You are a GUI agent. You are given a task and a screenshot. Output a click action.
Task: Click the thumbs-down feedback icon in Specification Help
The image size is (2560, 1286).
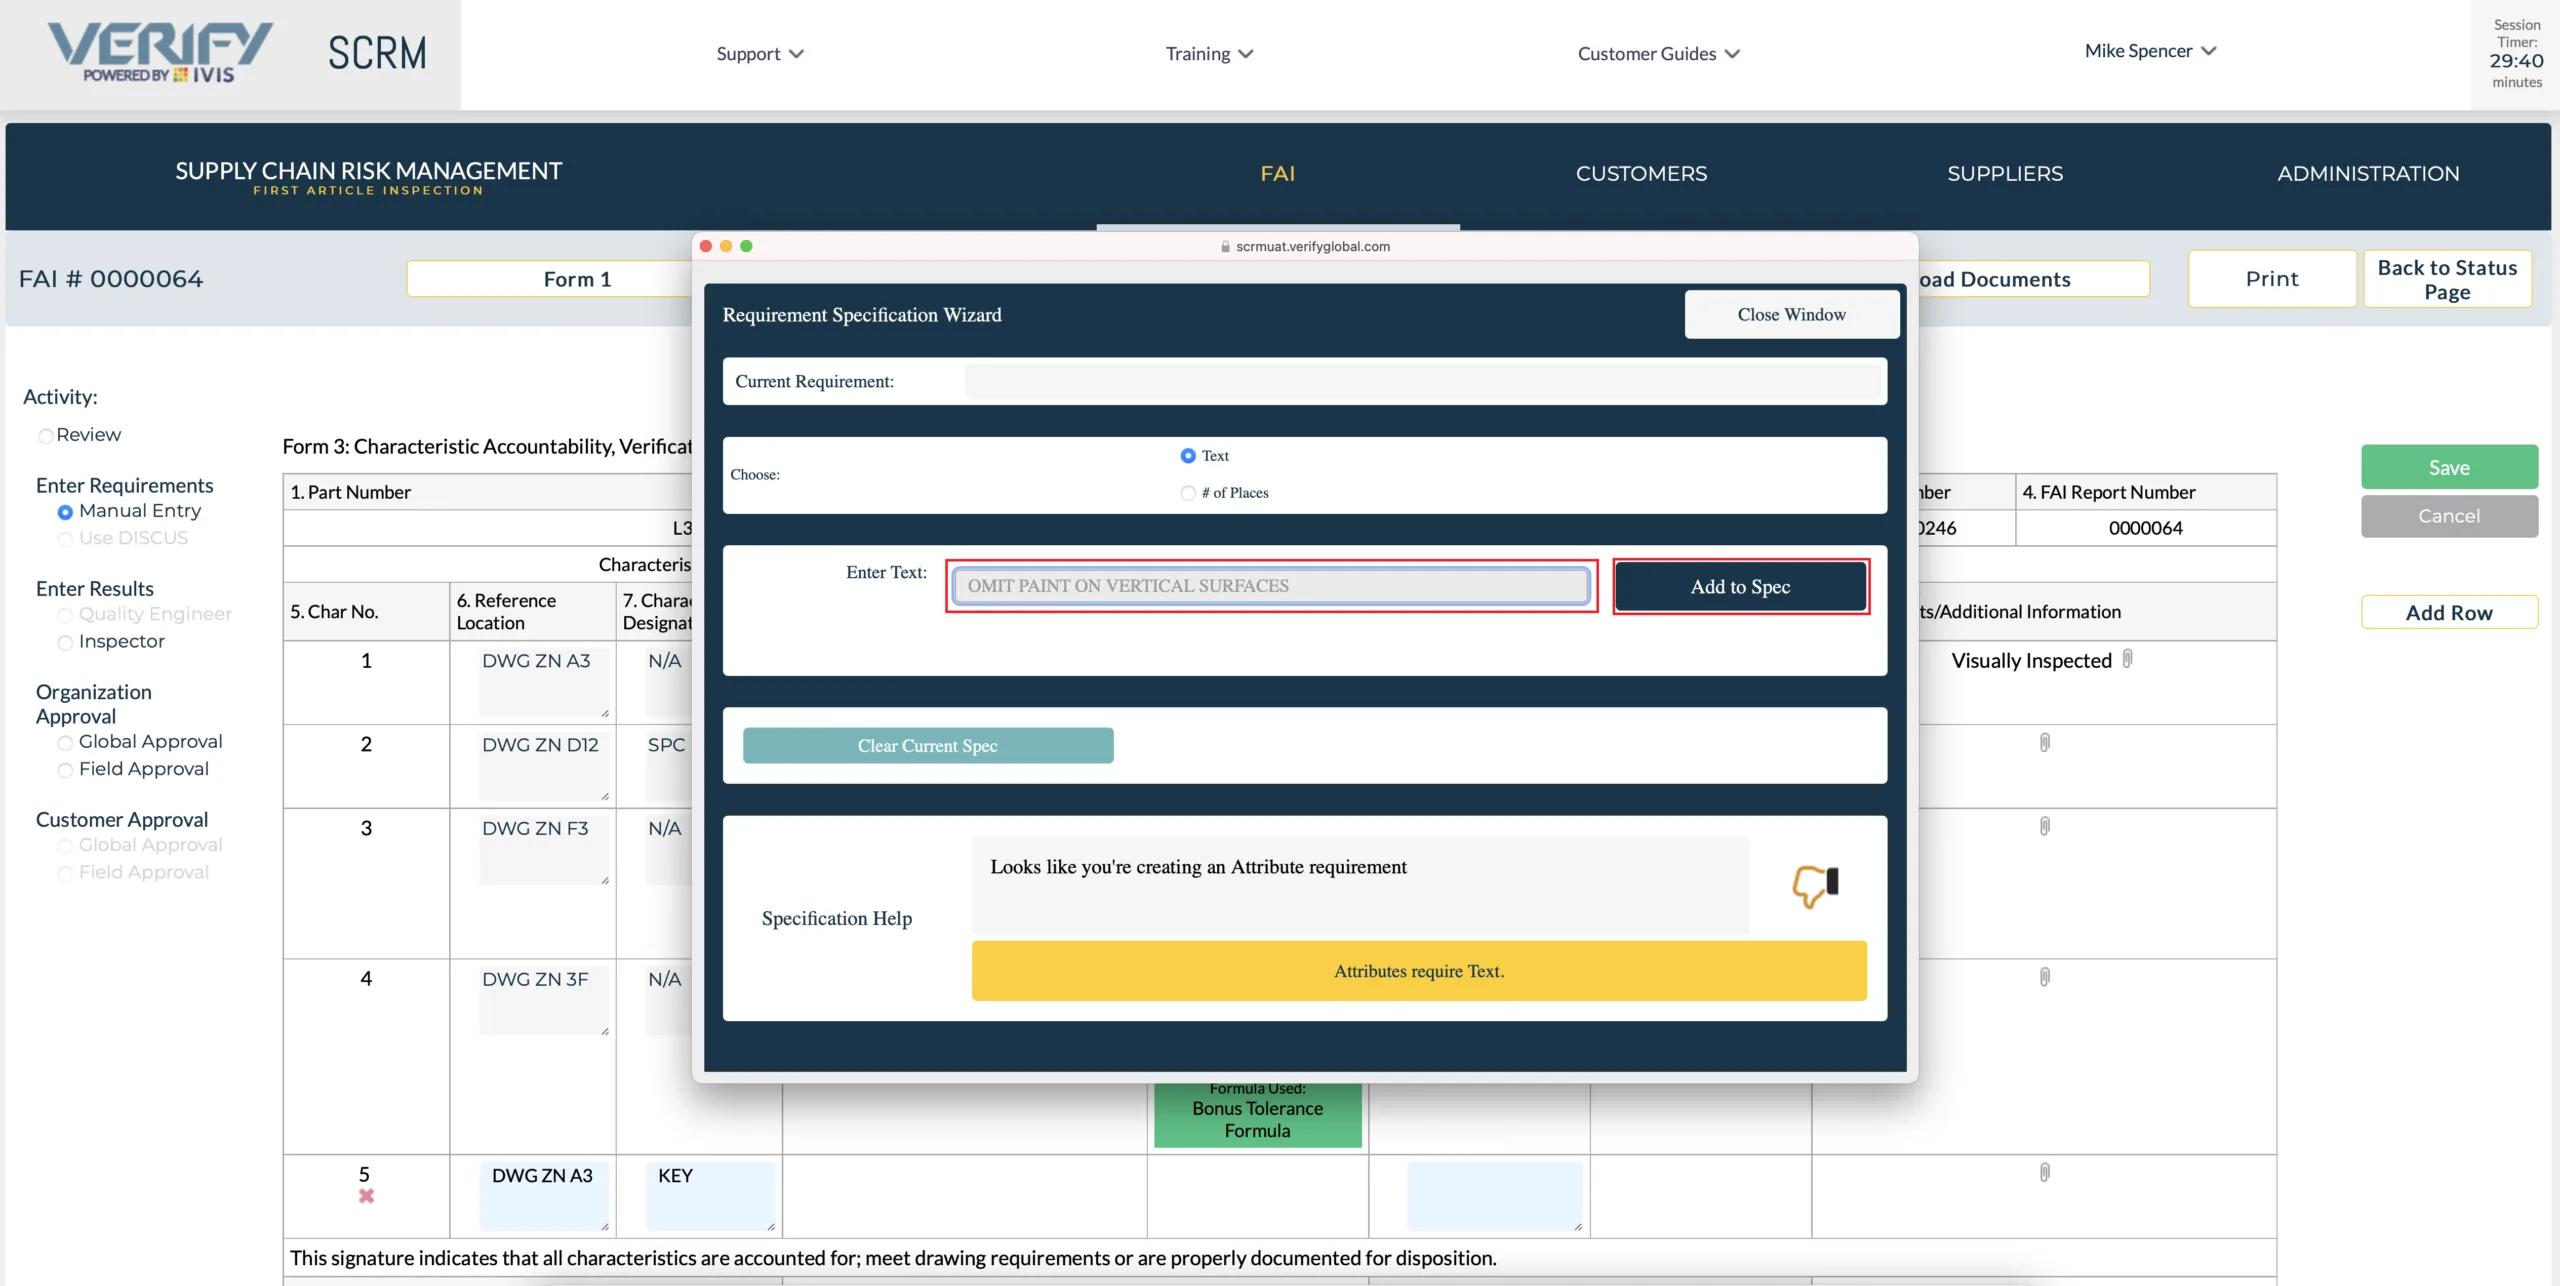pyautogui.click(x=1815, y=886)
